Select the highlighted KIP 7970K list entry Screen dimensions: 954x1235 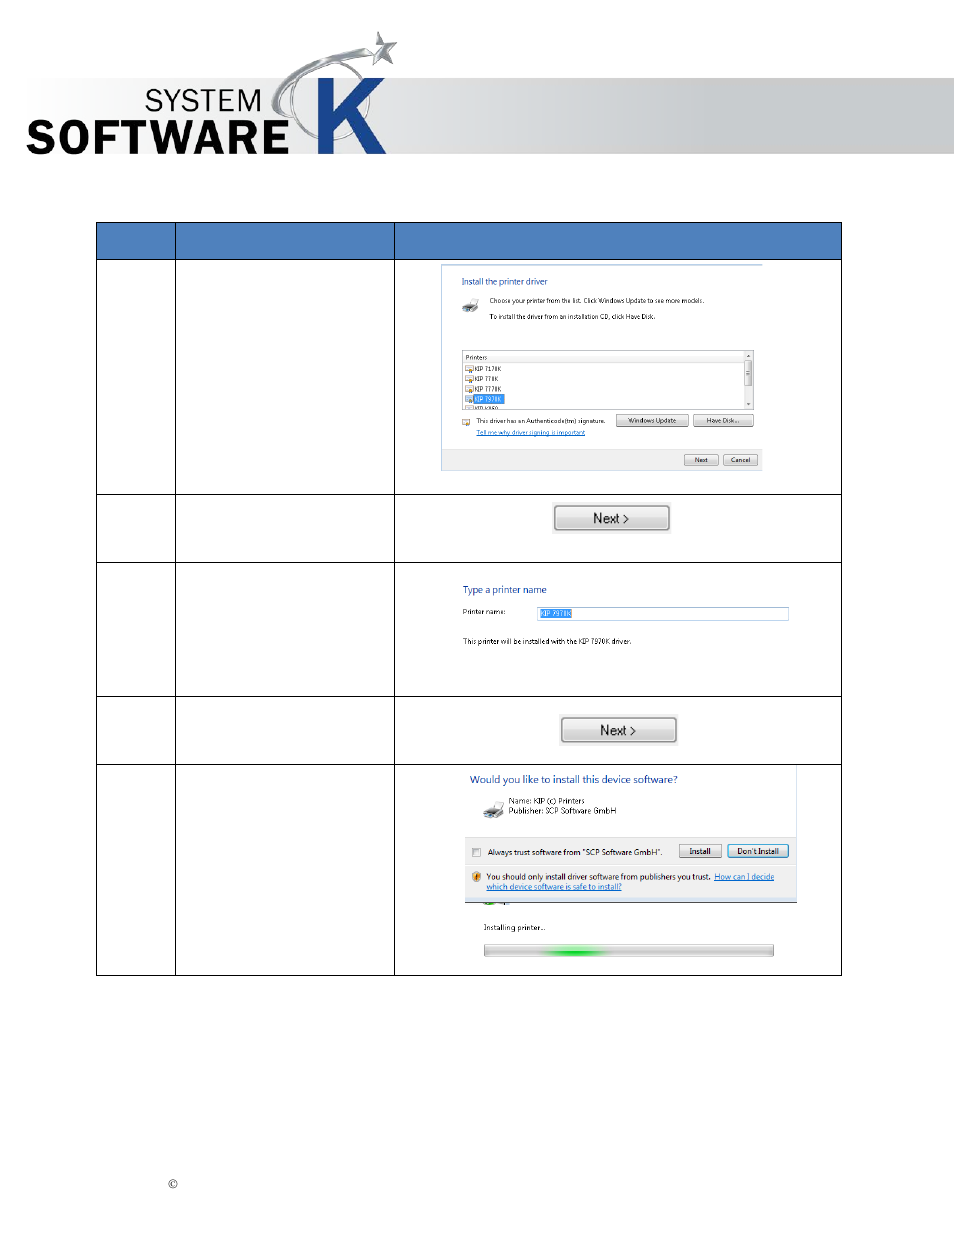[x=488, y=399]
